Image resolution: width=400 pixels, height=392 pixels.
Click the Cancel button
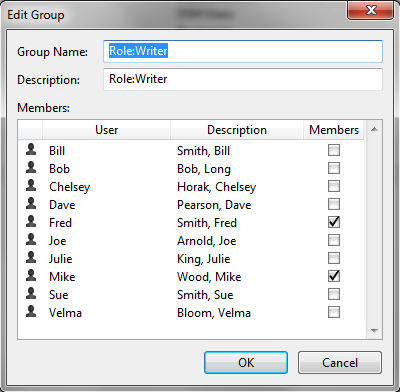340,362
